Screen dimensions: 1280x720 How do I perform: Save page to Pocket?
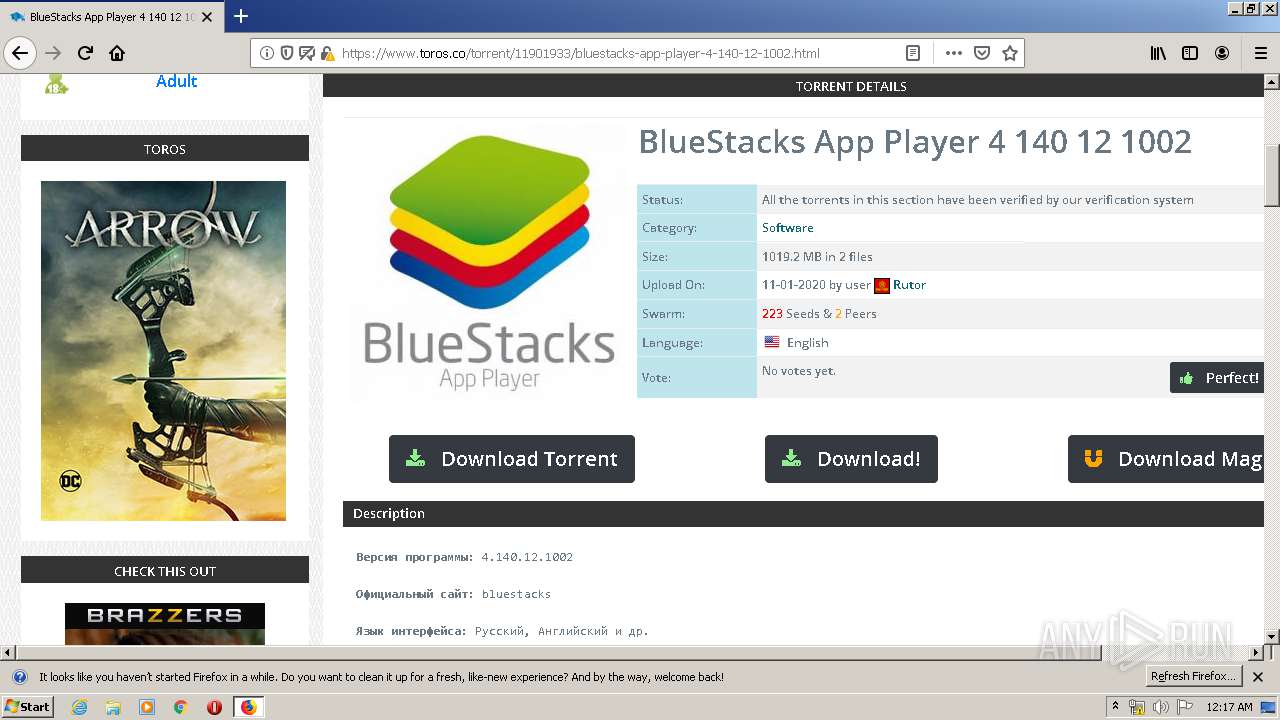pyautogui.click(x=982, y=53)
